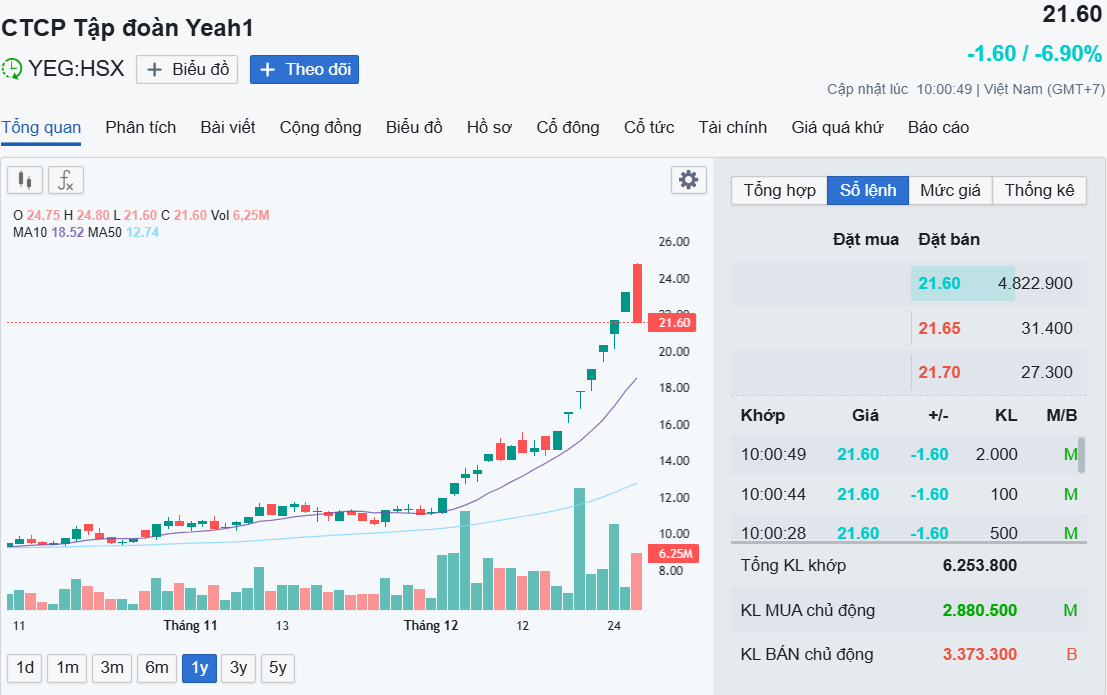Open the Cổ tức dividends tab
Viewport: 1107px width, 695px height.
pyautogui.click(x=648, y=127)
